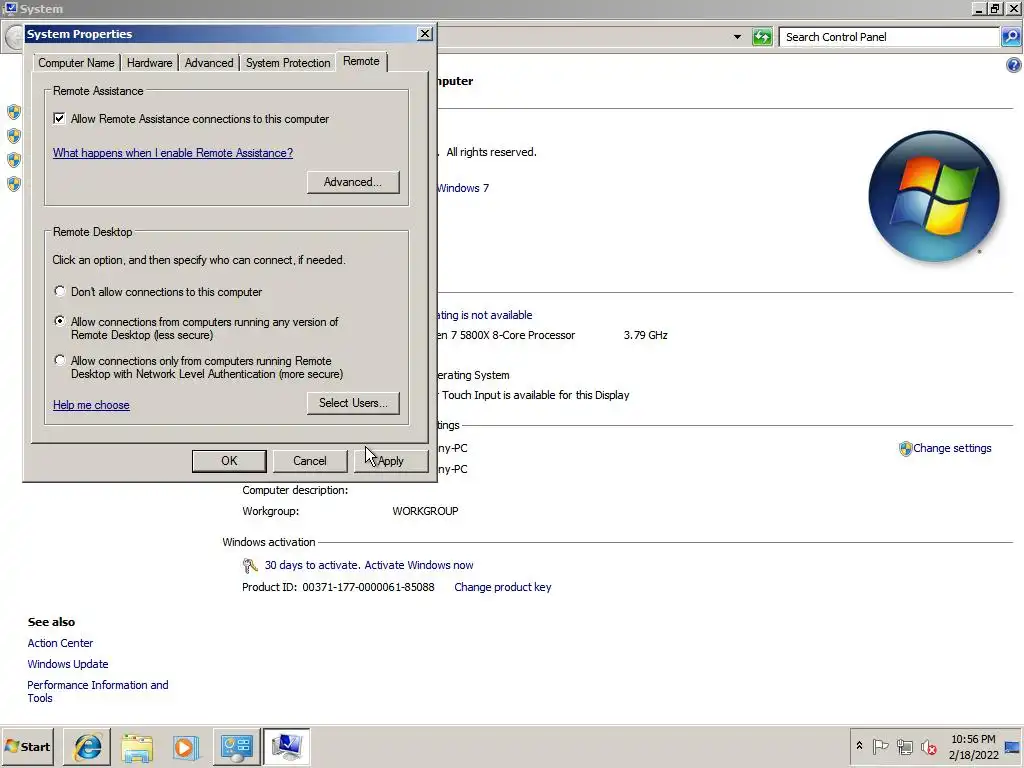
Task: Open Control Panel taskbar icon
Action: tap(236, 746)
